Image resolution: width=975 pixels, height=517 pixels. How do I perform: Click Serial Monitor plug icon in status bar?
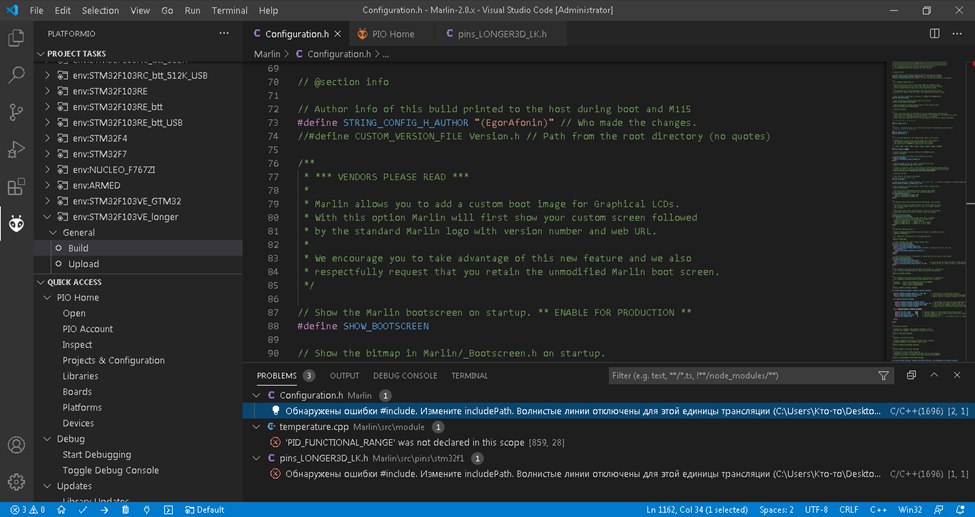(x=147, y=510)
